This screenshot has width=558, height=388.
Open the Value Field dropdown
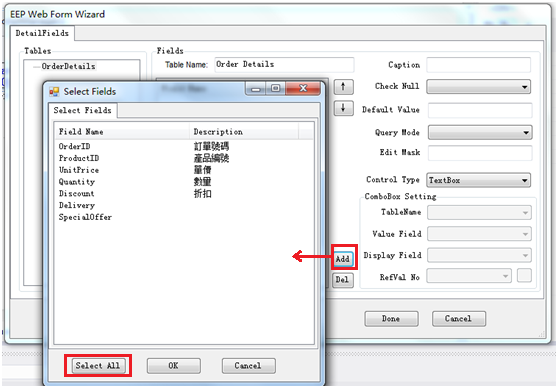(x=479, y=234)
